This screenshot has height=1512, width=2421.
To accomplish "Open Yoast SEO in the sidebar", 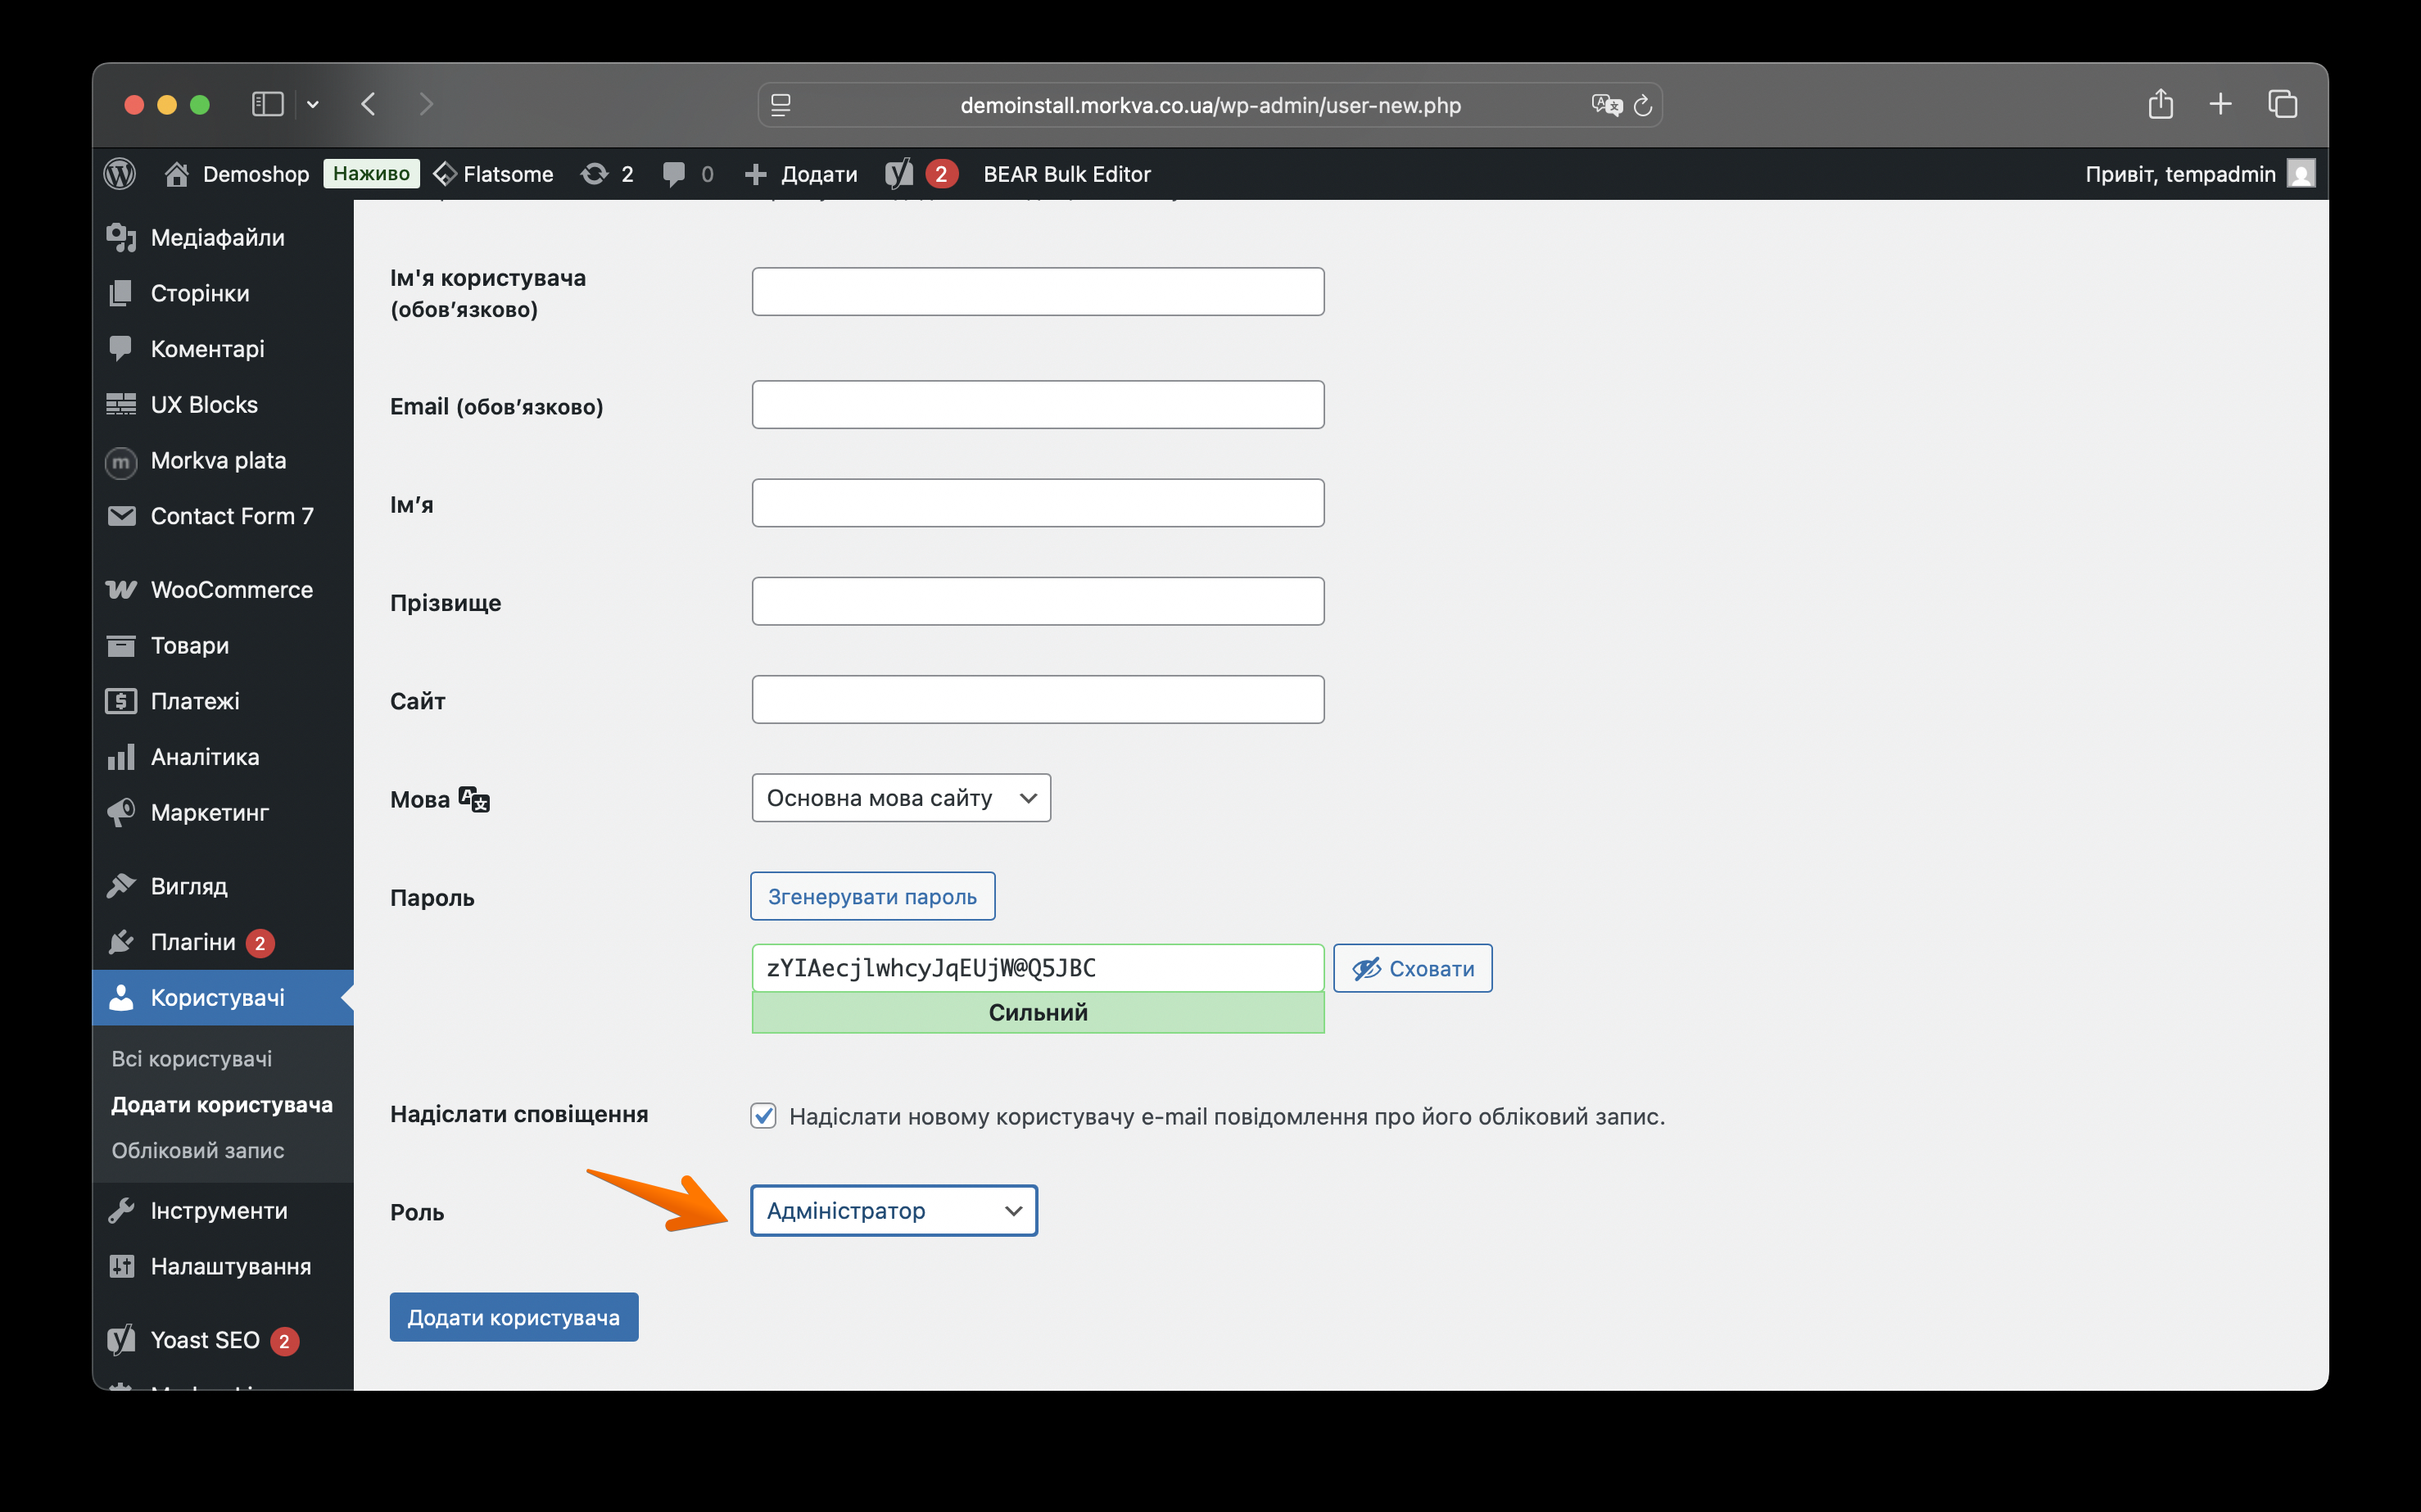I will pyautogui.click(x=223, y=1340).
